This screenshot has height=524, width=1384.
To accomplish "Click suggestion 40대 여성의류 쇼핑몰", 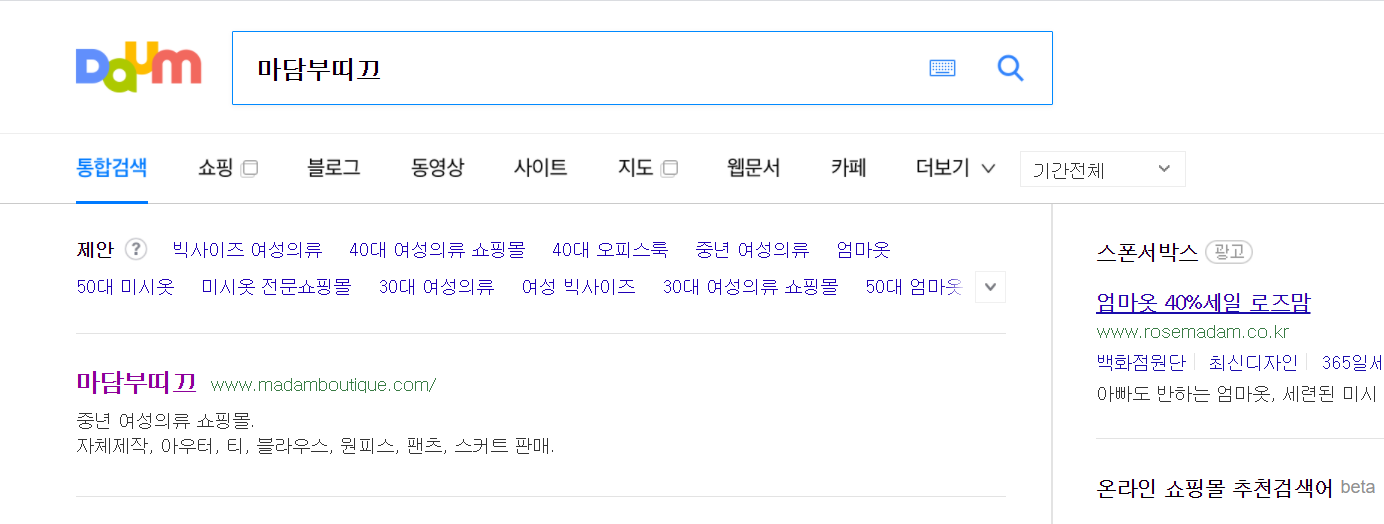I will point(437,250).
